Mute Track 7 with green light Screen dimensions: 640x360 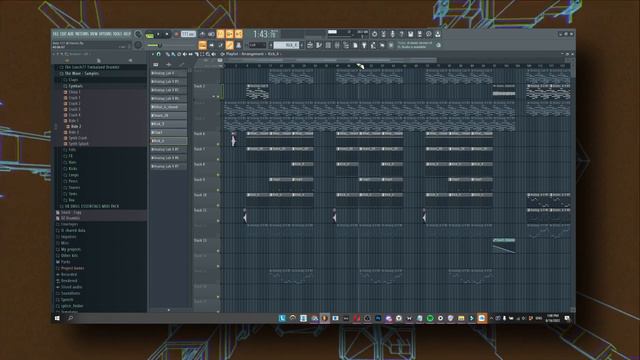click(x=218, y=159)
